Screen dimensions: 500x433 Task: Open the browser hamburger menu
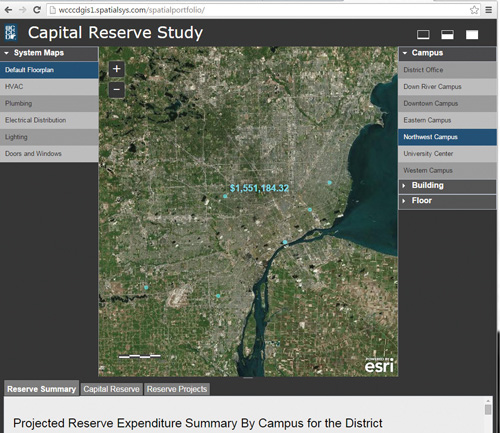click(489, 10)
